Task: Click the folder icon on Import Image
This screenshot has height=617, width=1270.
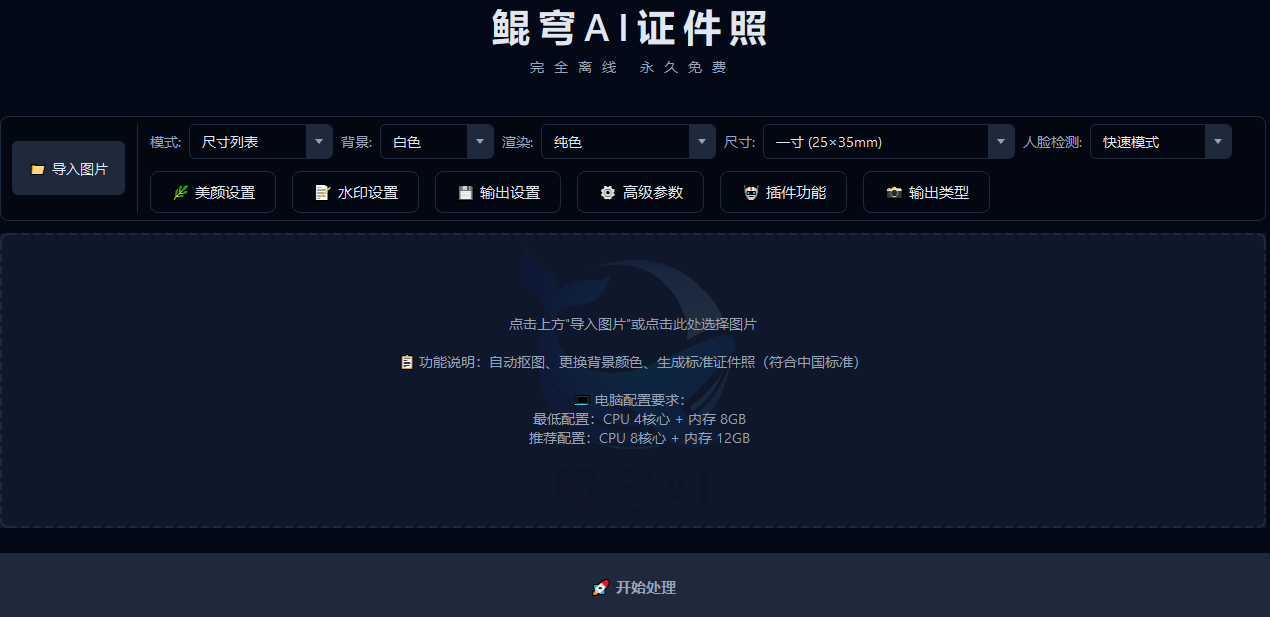Action: 38,169
